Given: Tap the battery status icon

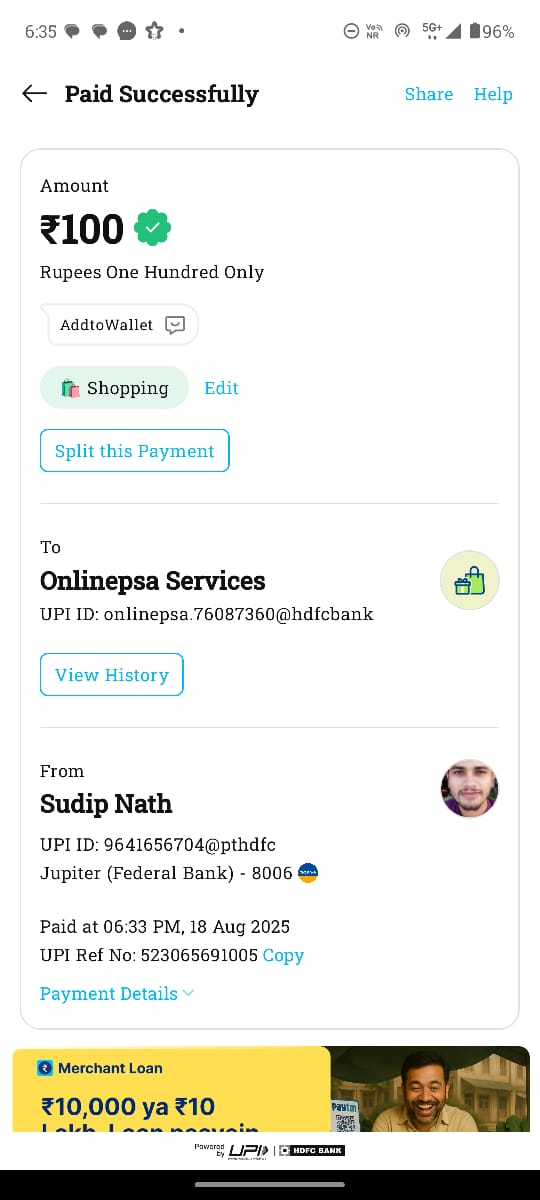Looking at the screenshot, I should 474,31.
